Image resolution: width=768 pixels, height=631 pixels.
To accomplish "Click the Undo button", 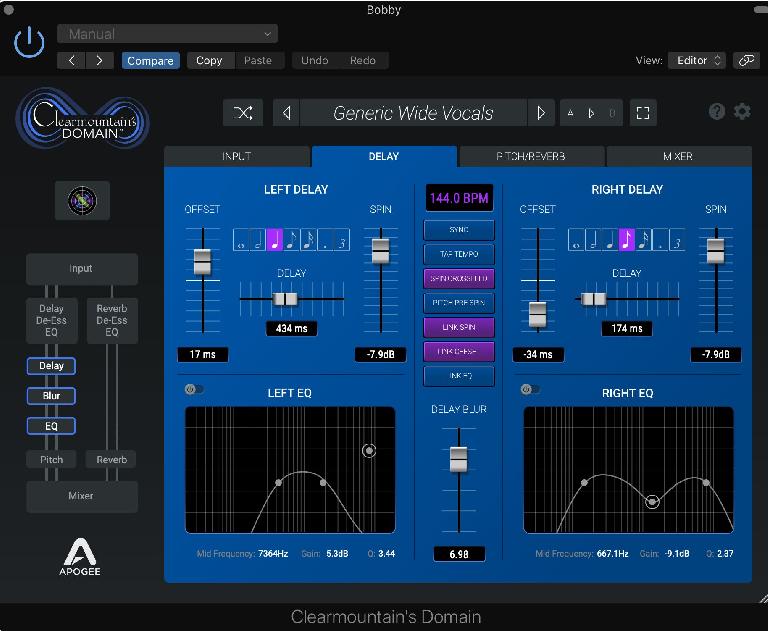I will click(314, 61).
